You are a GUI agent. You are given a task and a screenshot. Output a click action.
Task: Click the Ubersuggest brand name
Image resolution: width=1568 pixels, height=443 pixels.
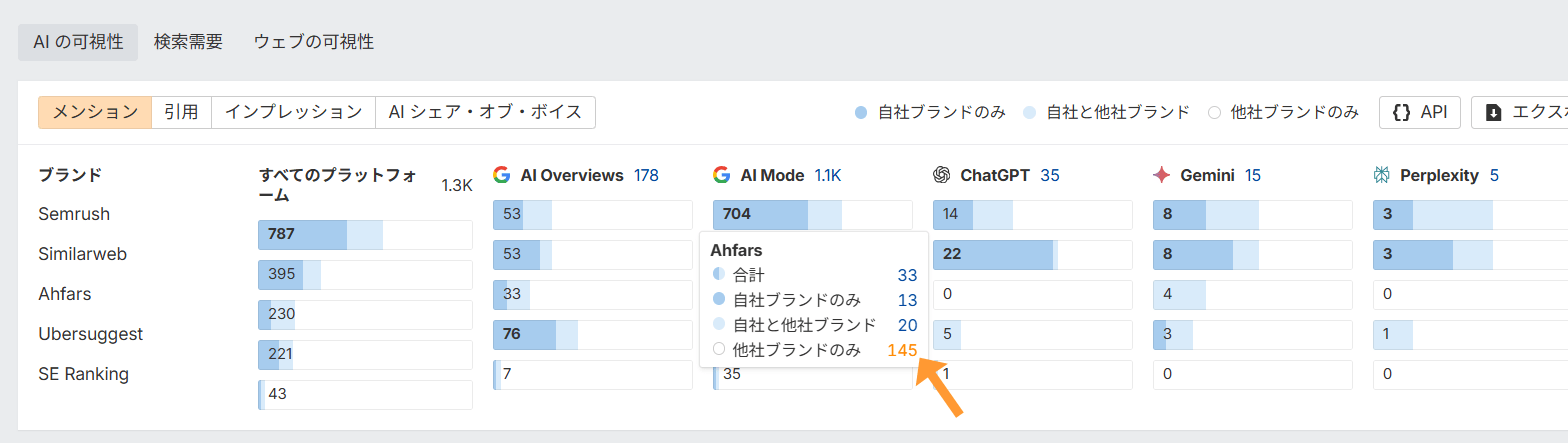[91, 334]
